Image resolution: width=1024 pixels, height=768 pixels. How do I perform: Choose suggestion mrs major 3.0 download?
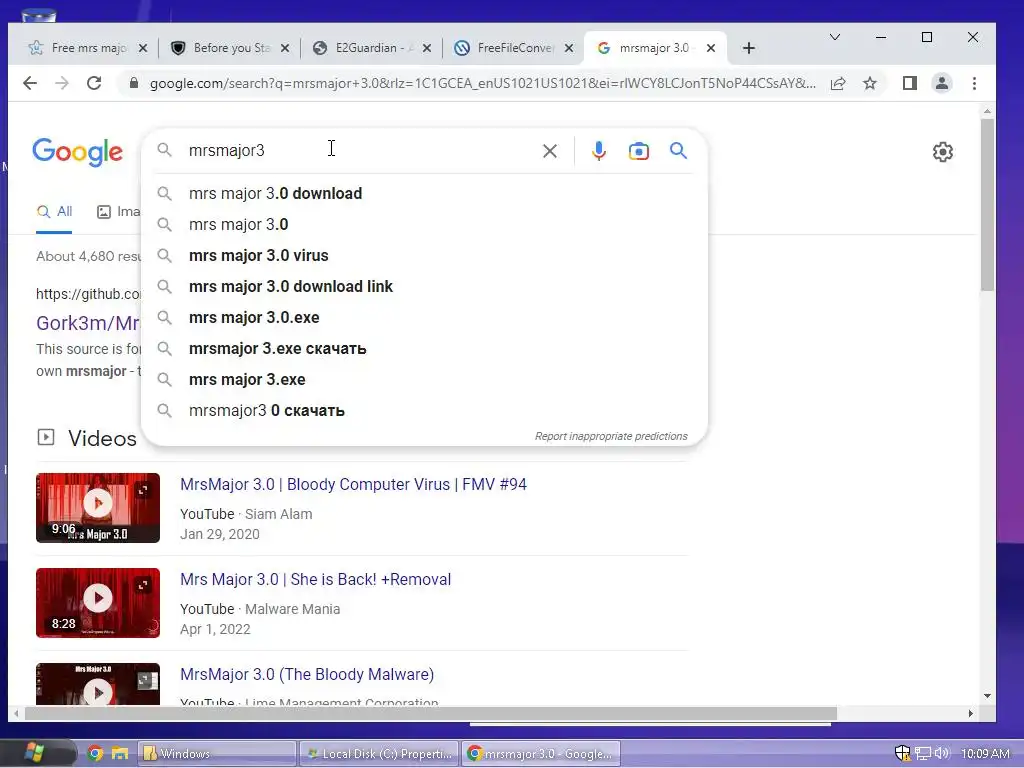click(x=424, y=193)
